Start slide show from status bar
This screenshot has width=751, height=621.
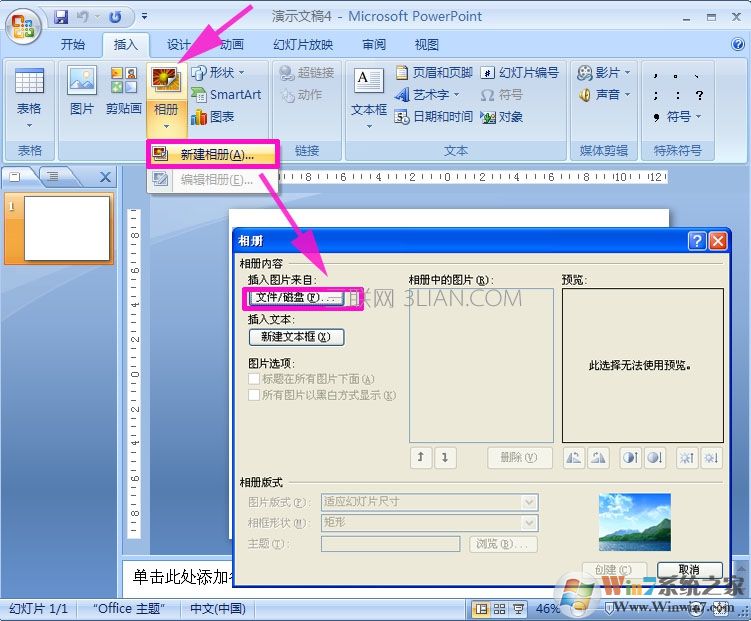pyautogui.click(x=518, y=609)
